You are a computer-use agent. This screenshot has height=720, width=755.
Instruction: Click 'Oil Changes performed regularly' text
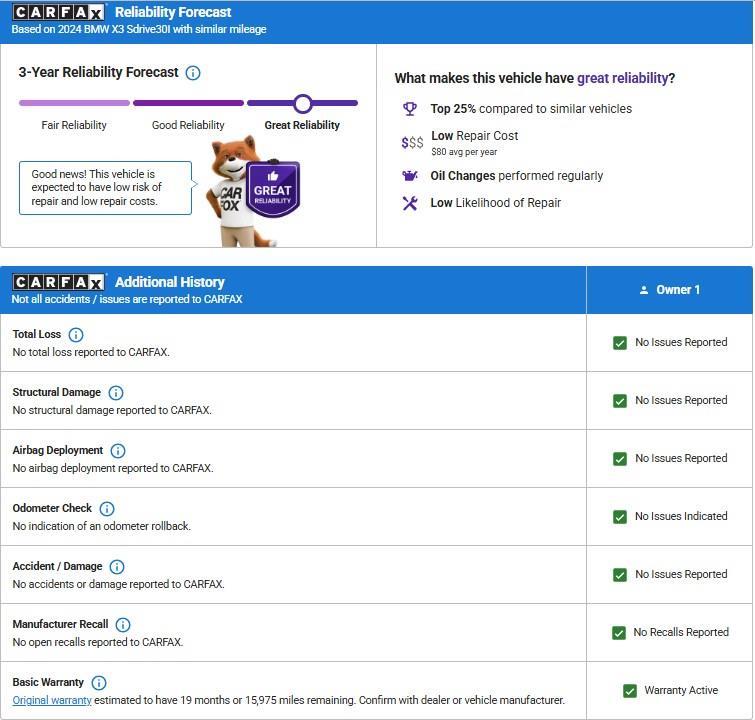(x=517, y=176)
